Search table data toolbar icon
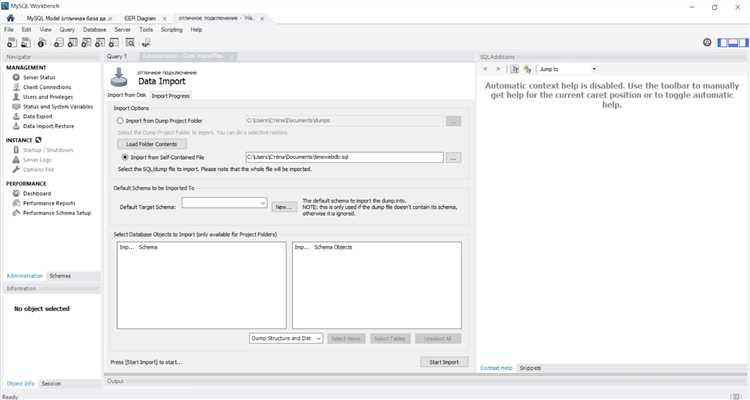This screenshot has height=400, width=750. (130, 43)
